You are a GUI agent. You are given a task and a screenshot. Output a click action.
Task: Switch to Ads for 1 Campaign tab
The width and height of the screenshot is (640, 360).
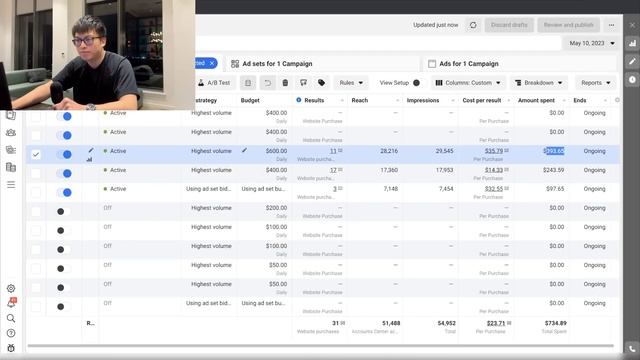[519, 64]
